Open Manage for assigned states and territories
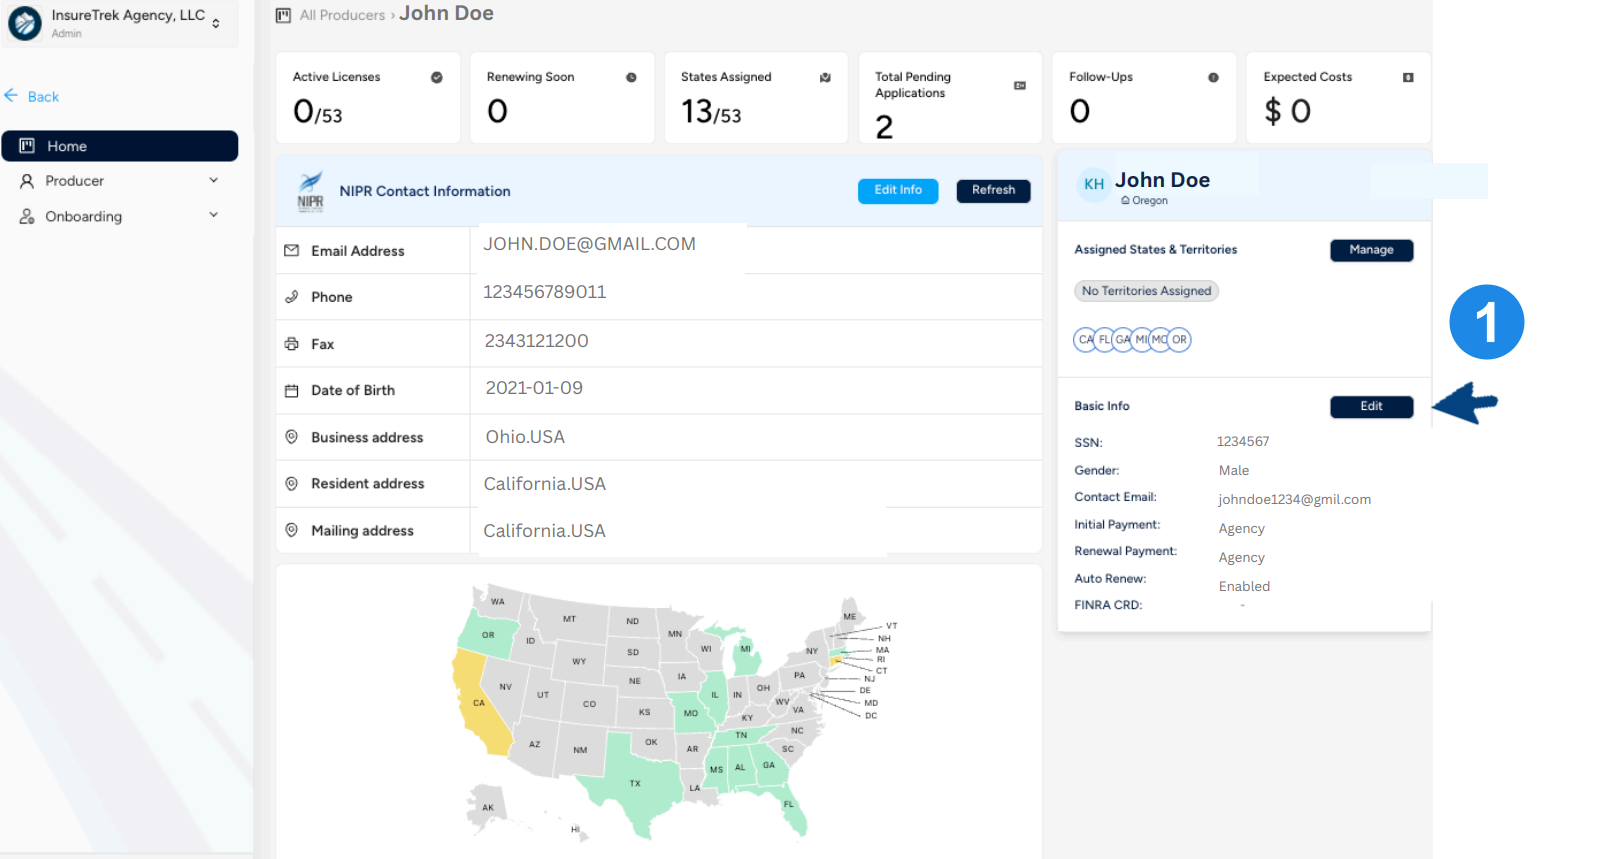 1371,250
